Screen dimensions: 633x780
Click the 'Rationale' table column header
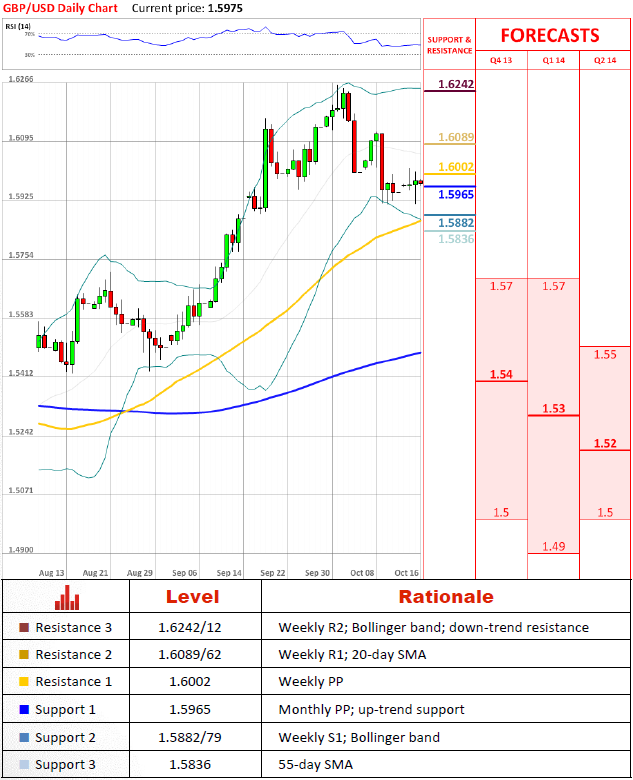[x=446, y=597]
